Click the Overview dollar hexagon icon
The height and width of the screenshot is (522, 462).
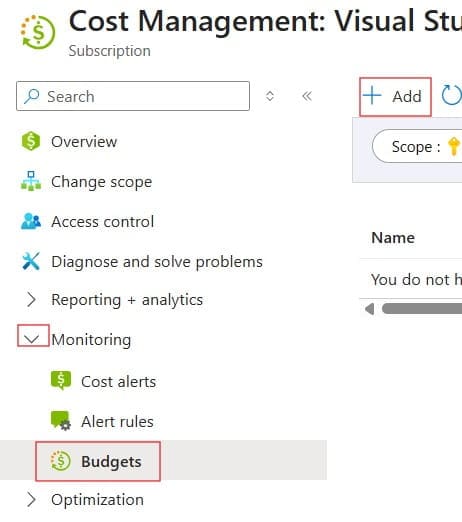[x=31, y=141]
